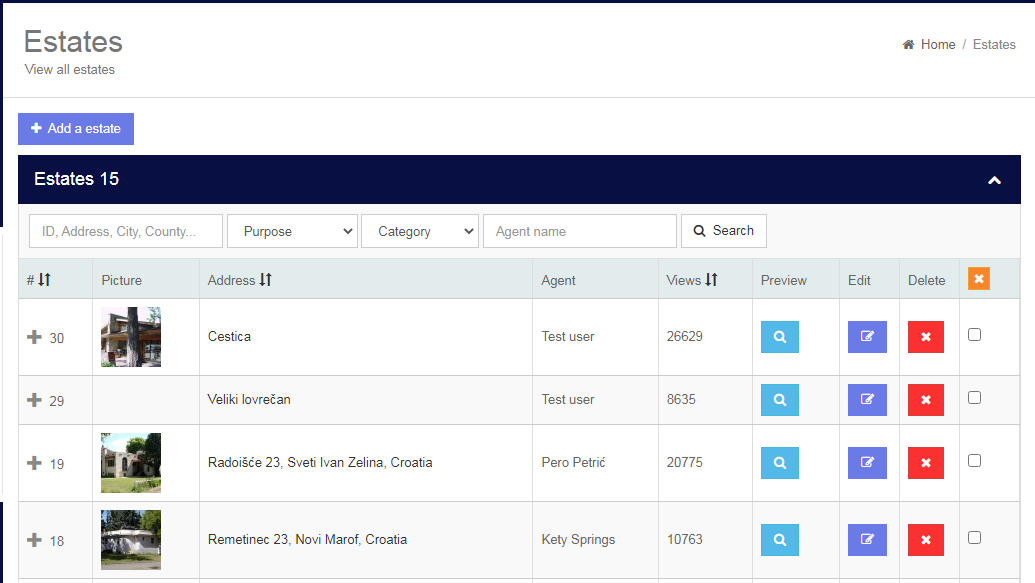Edit the Radoišće 23 estate

point(867,463)
